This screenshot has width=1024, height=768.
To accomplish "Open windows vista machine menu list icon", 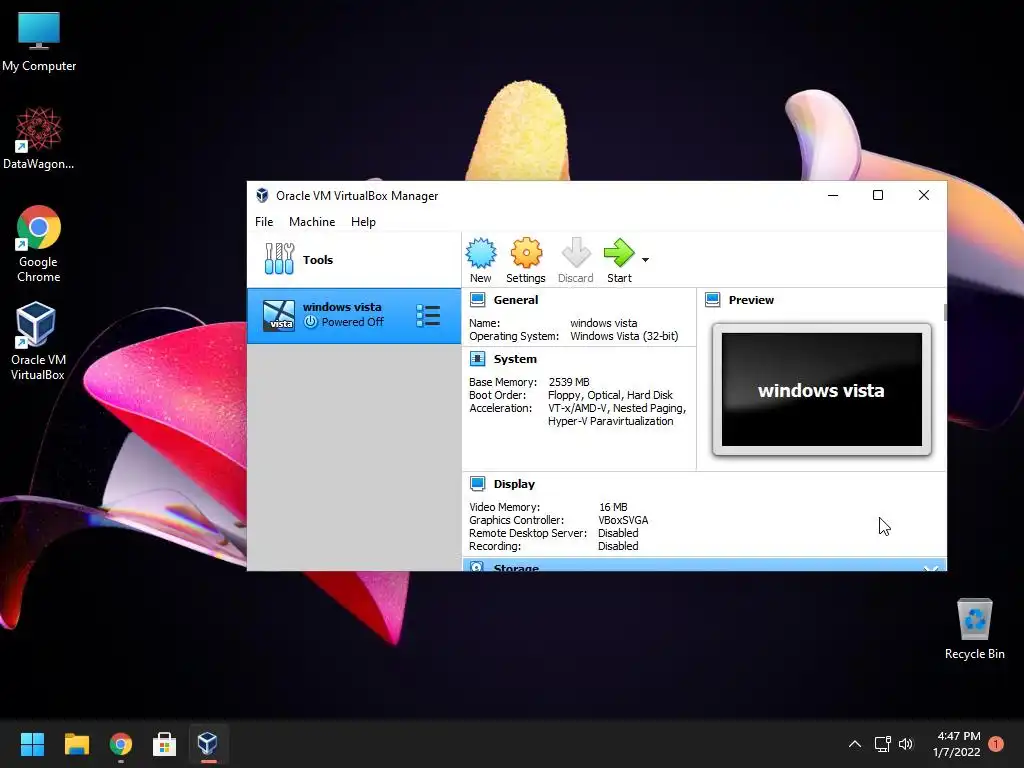I will 428,315.
